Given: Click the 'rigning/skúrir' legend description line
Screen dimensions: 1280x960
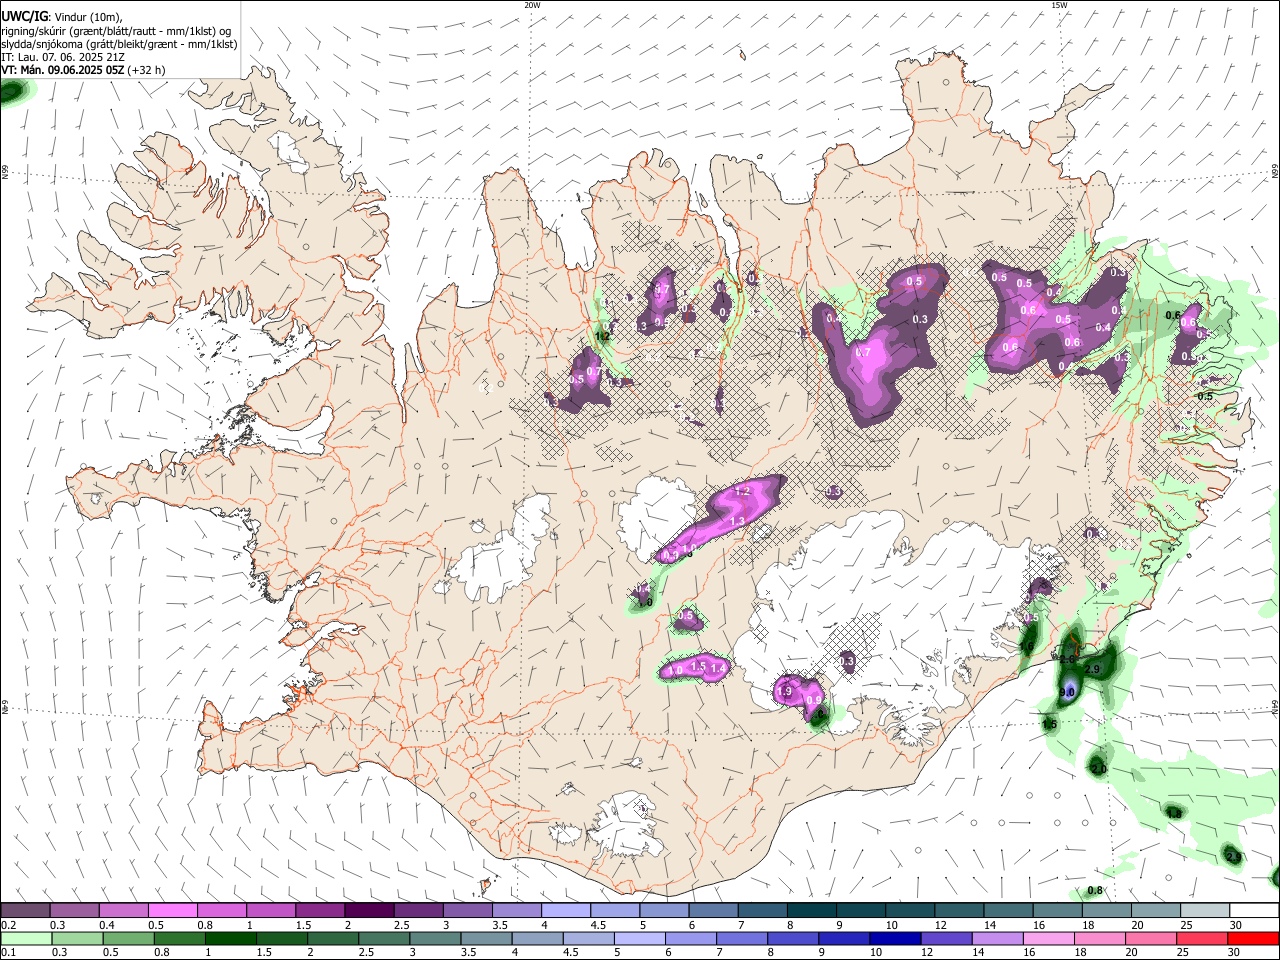Looking at the screenshot, I should click(x=116, y=30).
